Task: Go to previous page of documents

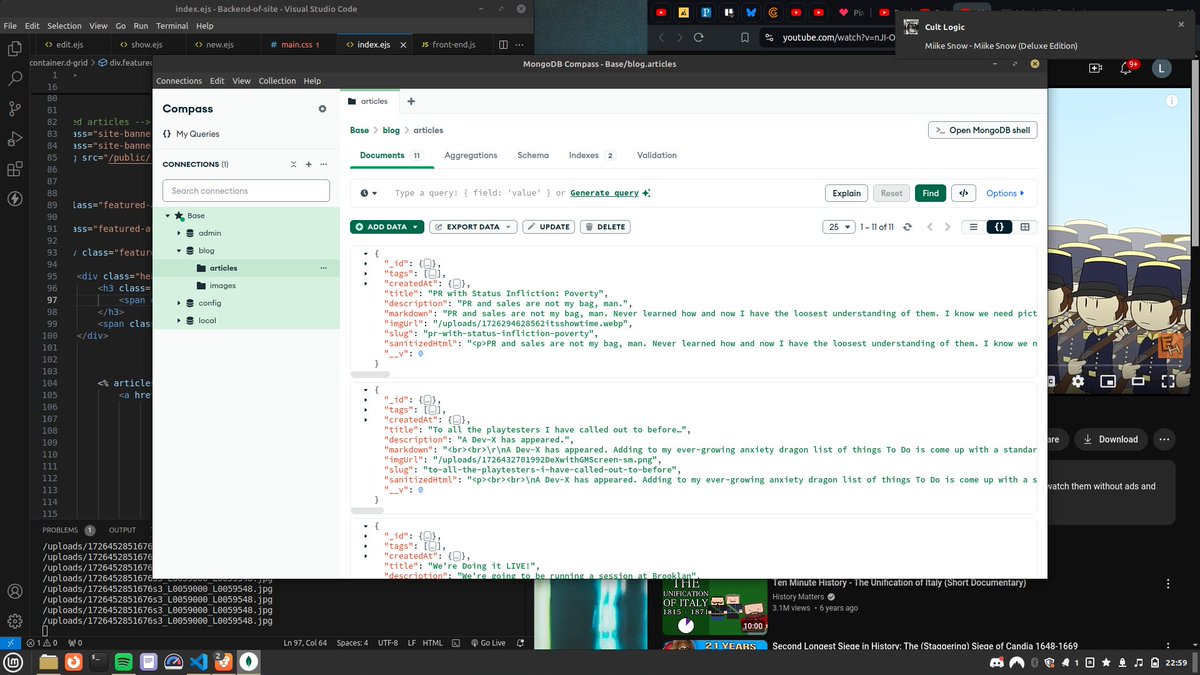Action: (x=930, y=227)
